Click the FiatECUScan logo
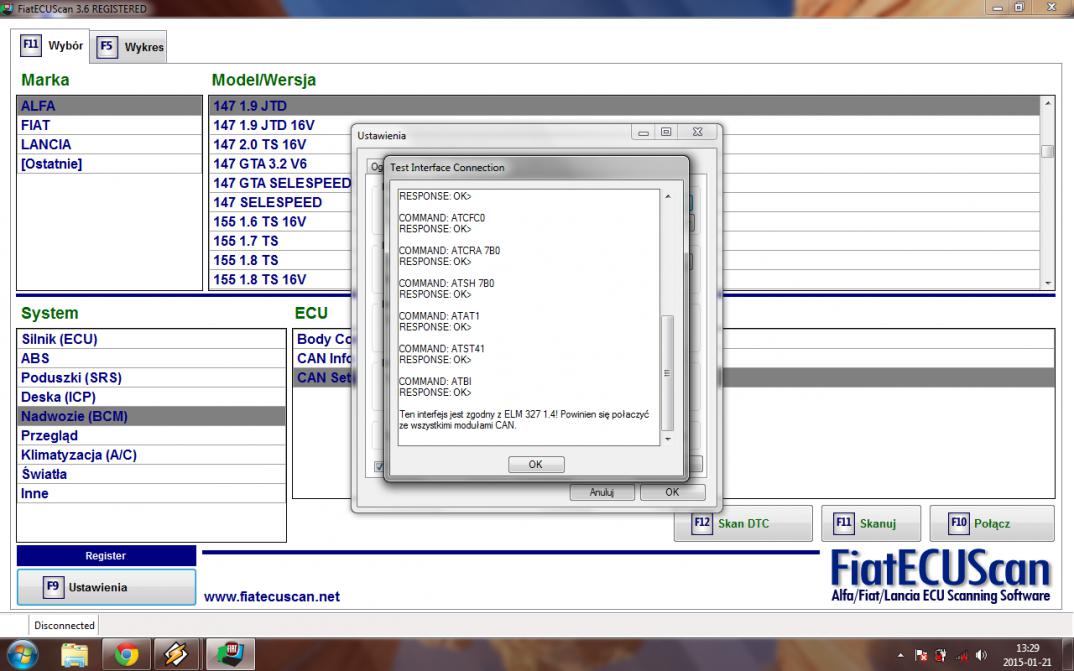The height and width of the screenshot is (671, 1074). pos(940,577)
